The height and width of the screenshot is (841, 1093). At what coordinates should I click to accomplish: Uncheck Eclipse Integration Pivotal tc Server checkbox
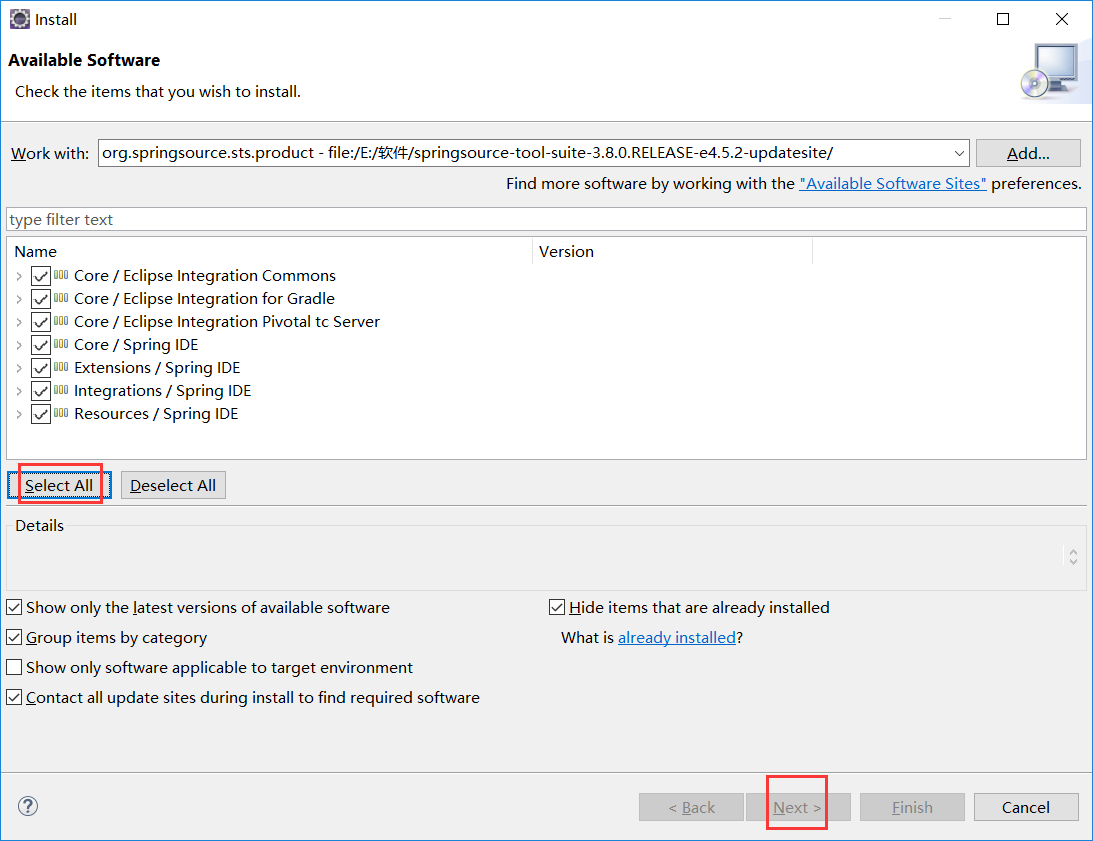pyautogui.click(x=41, y=322)
